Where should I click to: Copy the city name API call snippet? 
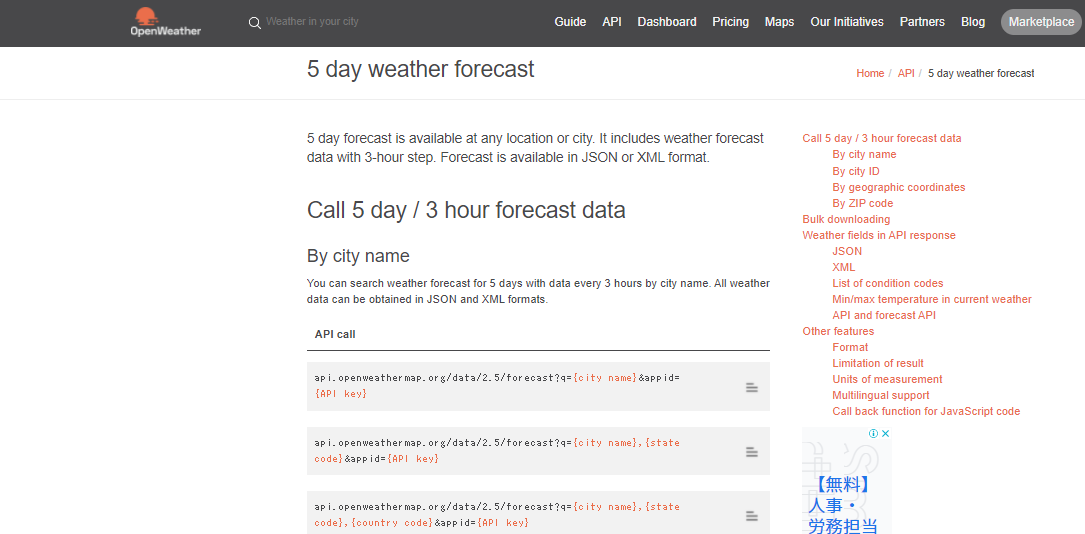point(751,388)
